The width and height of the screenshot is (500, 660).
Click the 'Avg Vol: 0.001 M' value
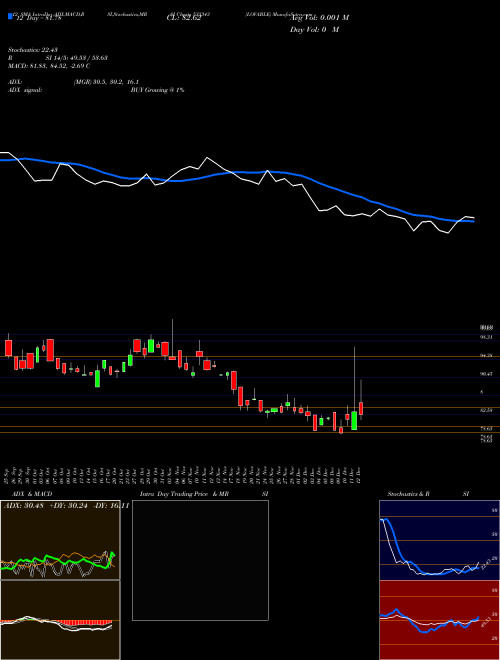coord(320,18)
